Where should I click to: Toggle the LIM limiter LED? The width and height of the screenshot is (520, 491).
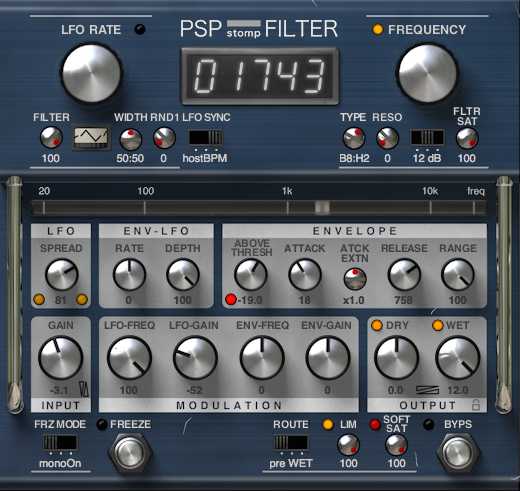(328, 424)
